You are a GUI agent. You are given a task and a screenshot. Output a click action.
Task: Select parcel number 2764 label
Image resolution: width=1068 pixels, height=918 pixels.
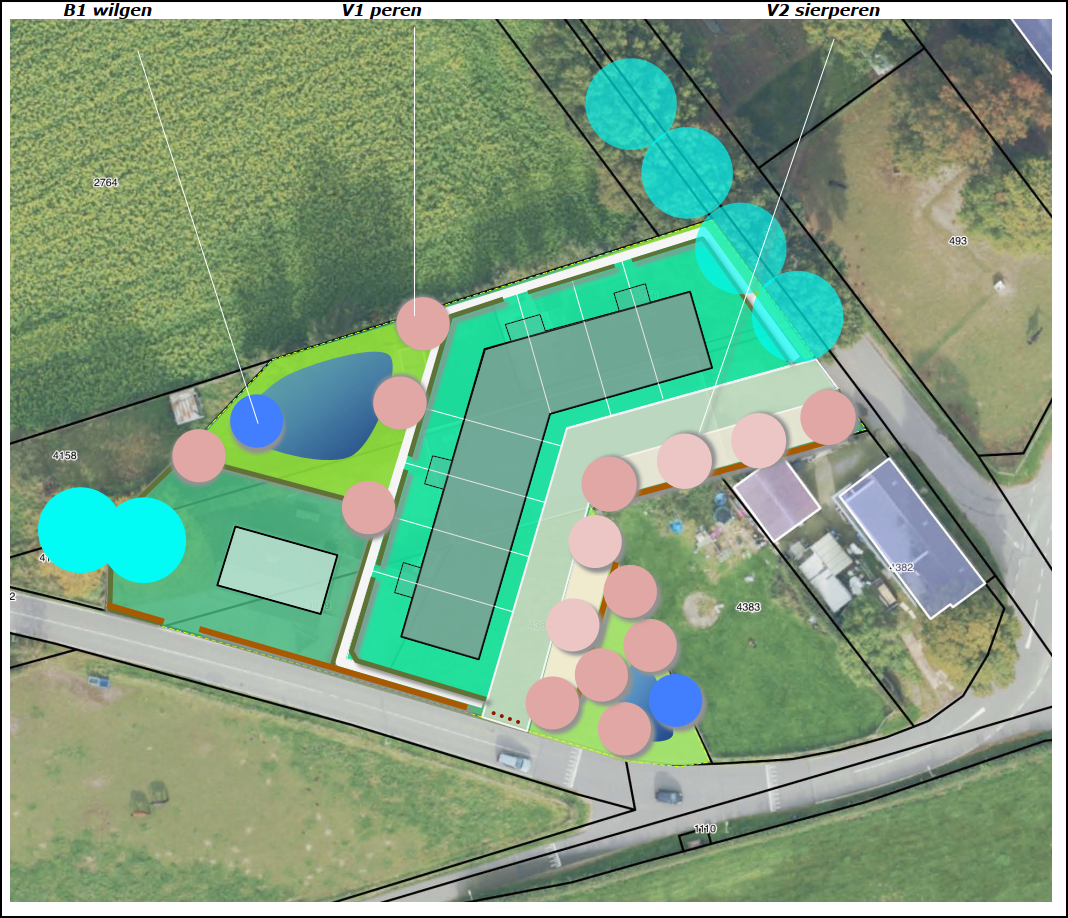106,183
